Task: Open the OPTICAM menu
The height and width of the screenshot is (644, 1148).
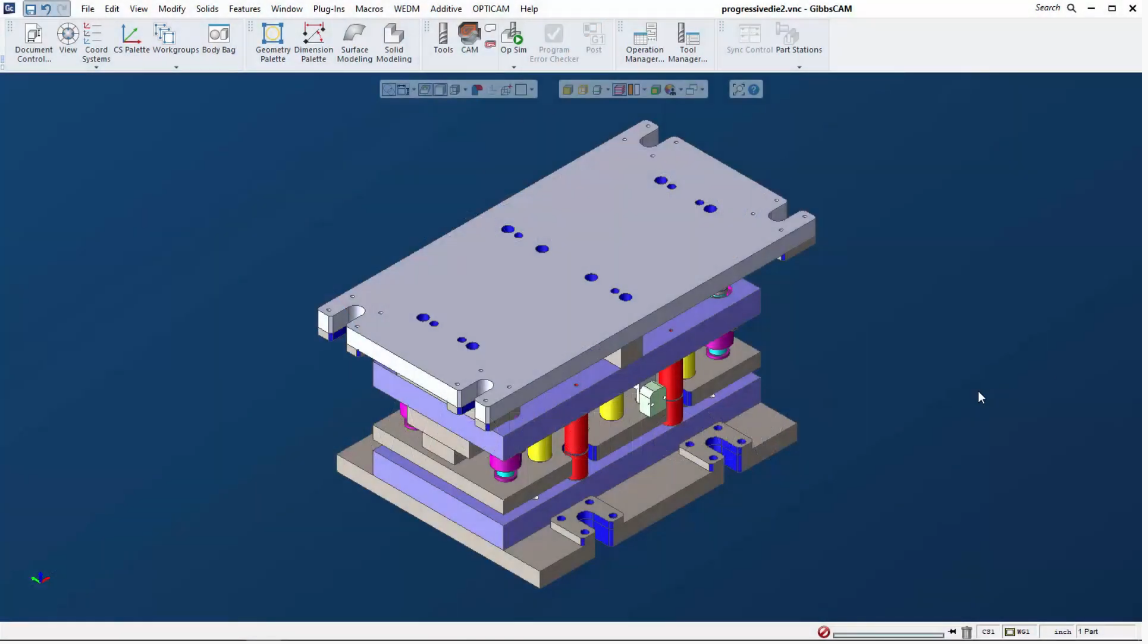Action: pos(491,9)
